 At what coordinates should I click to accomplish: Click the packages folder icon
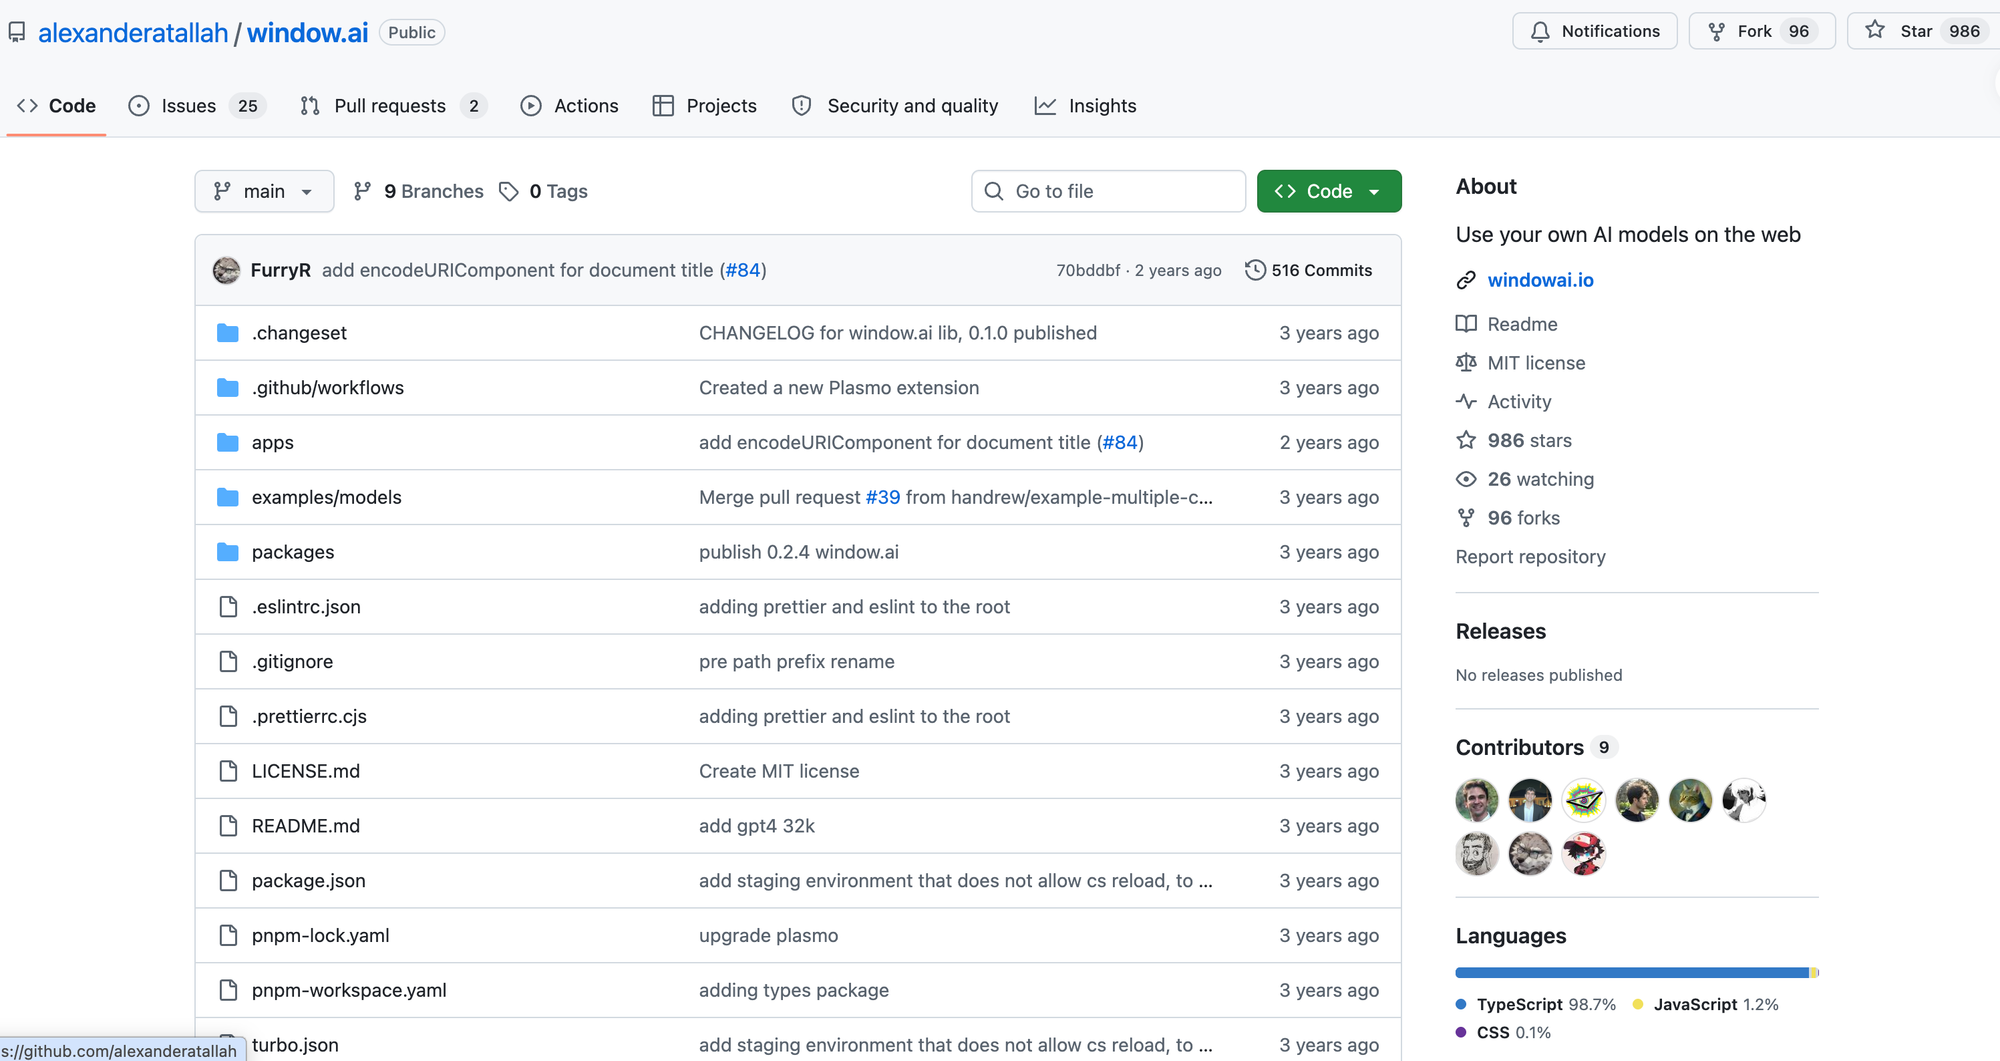pos(228,552)
